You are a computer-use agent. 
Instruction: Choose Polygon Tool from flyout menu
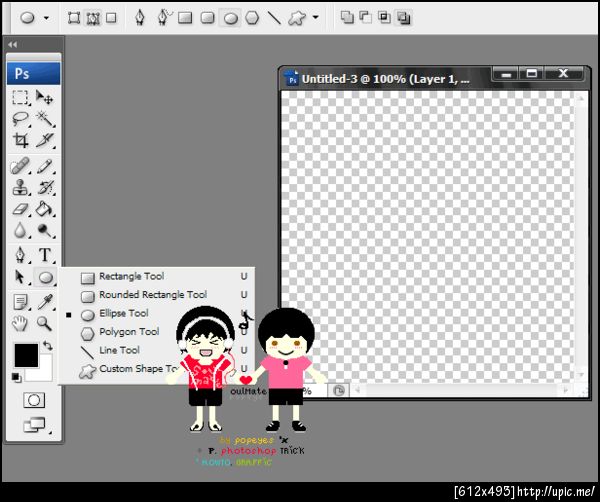coord(157,332)
